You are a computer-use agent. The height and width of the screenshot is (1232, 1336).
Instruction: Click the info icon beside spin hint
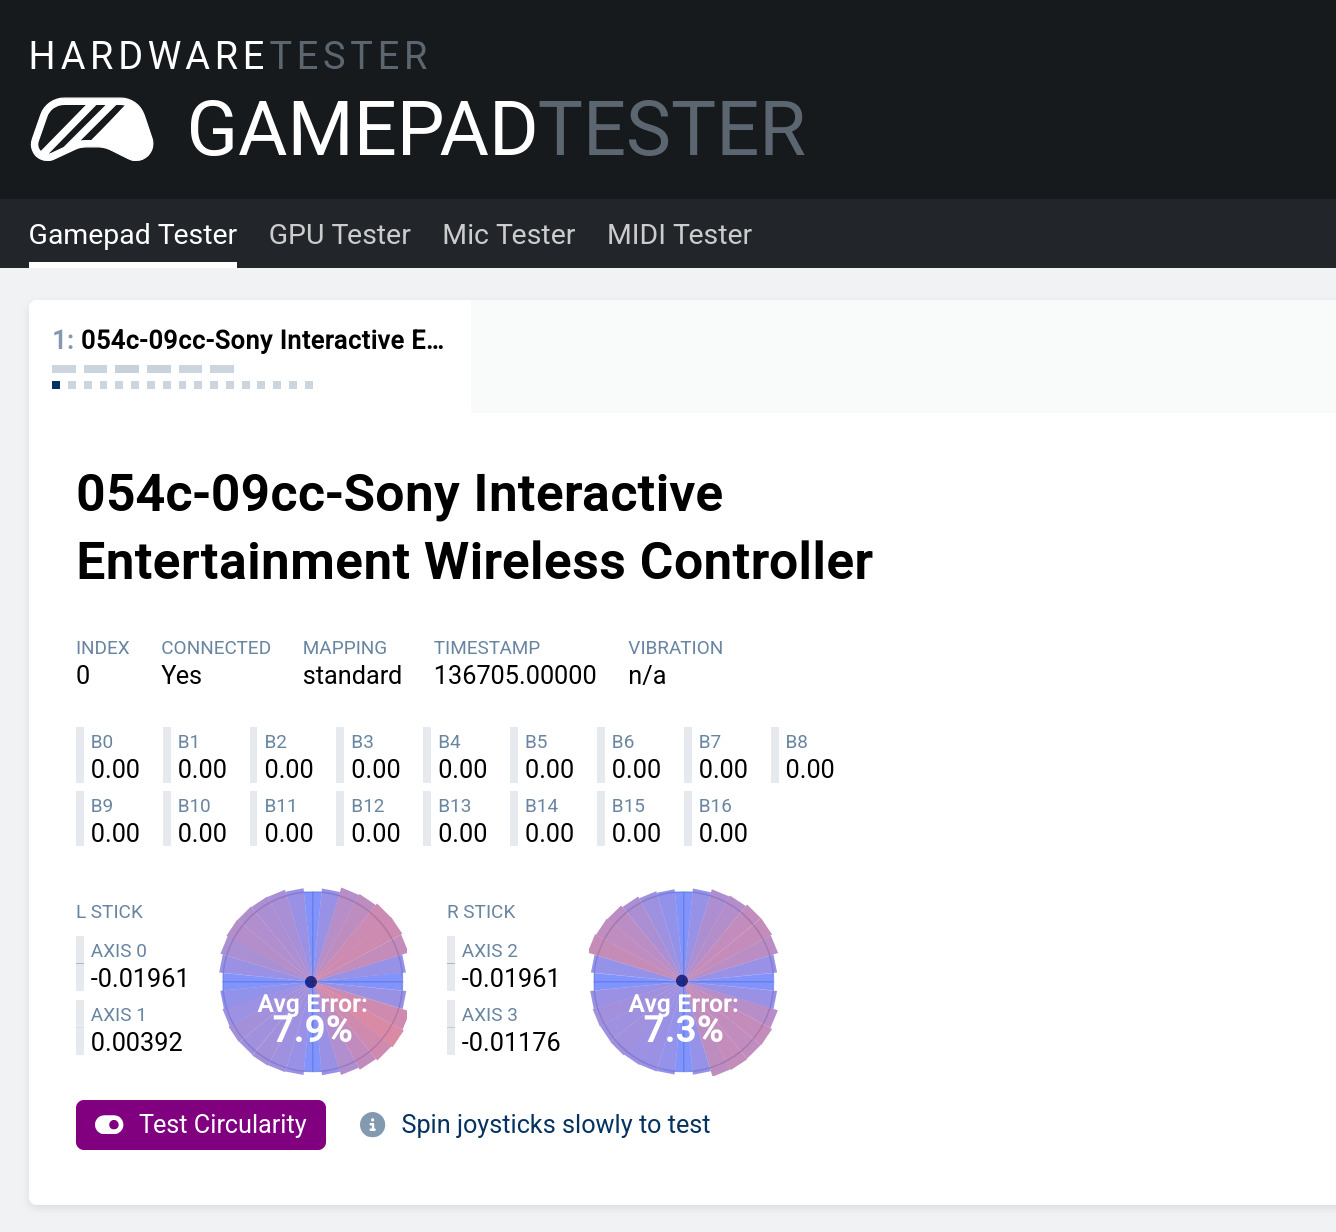(372, 1124)
